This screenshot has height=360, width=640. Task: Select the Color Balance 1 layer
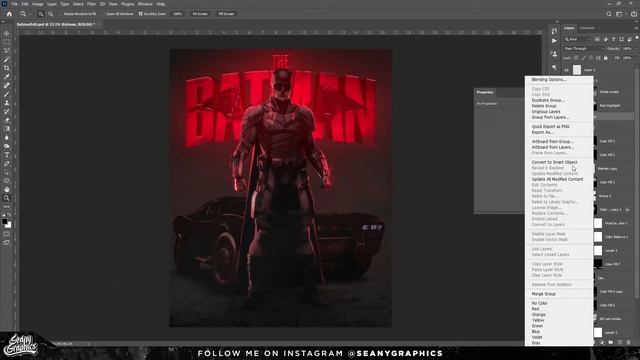click(x=615, y=237)
